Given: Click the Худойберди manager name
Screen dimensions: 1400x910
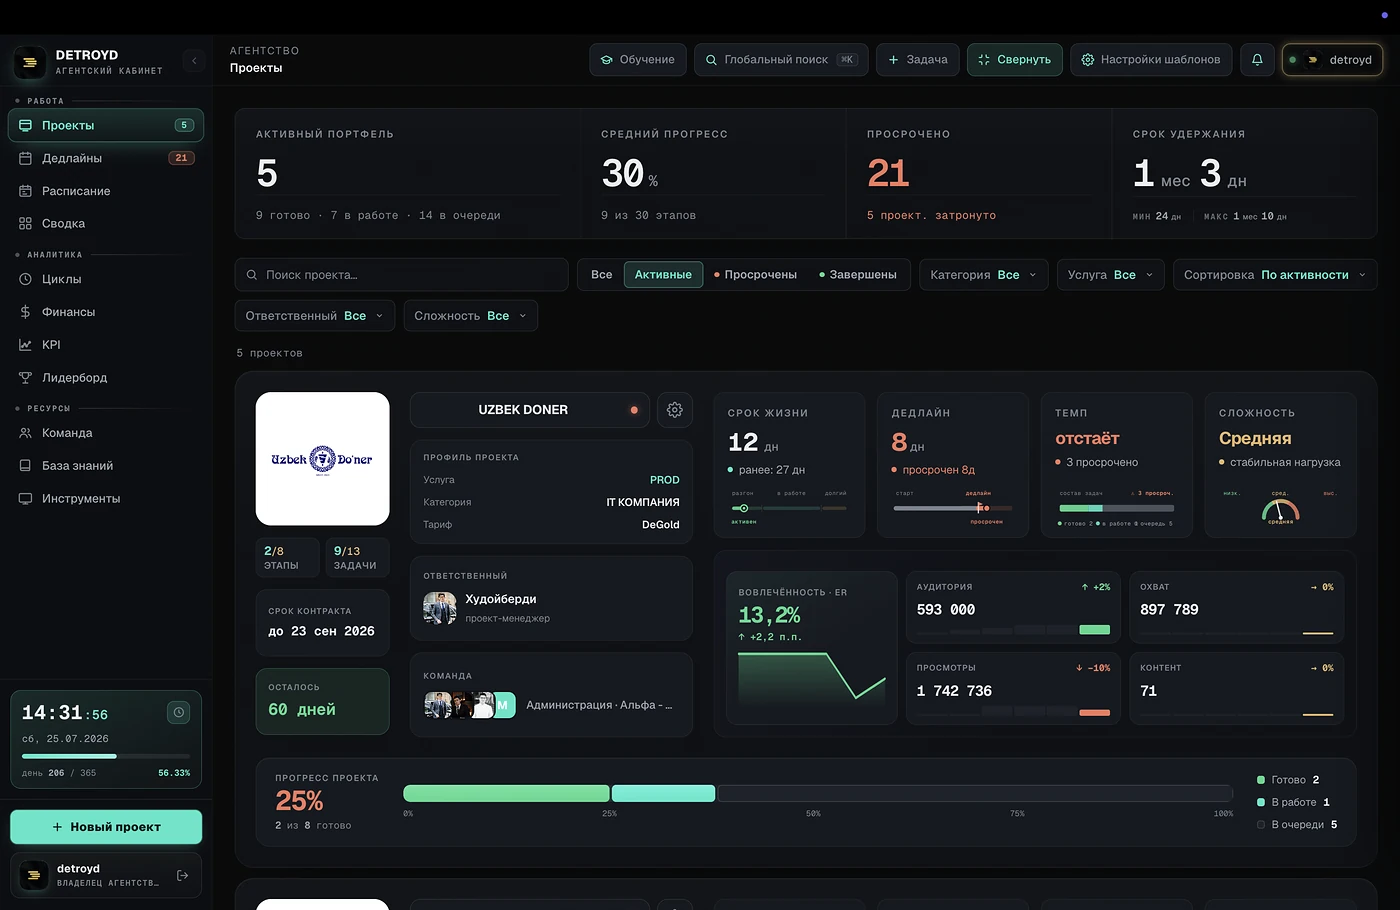Looking at the screenshot, I should click(501, 599).
